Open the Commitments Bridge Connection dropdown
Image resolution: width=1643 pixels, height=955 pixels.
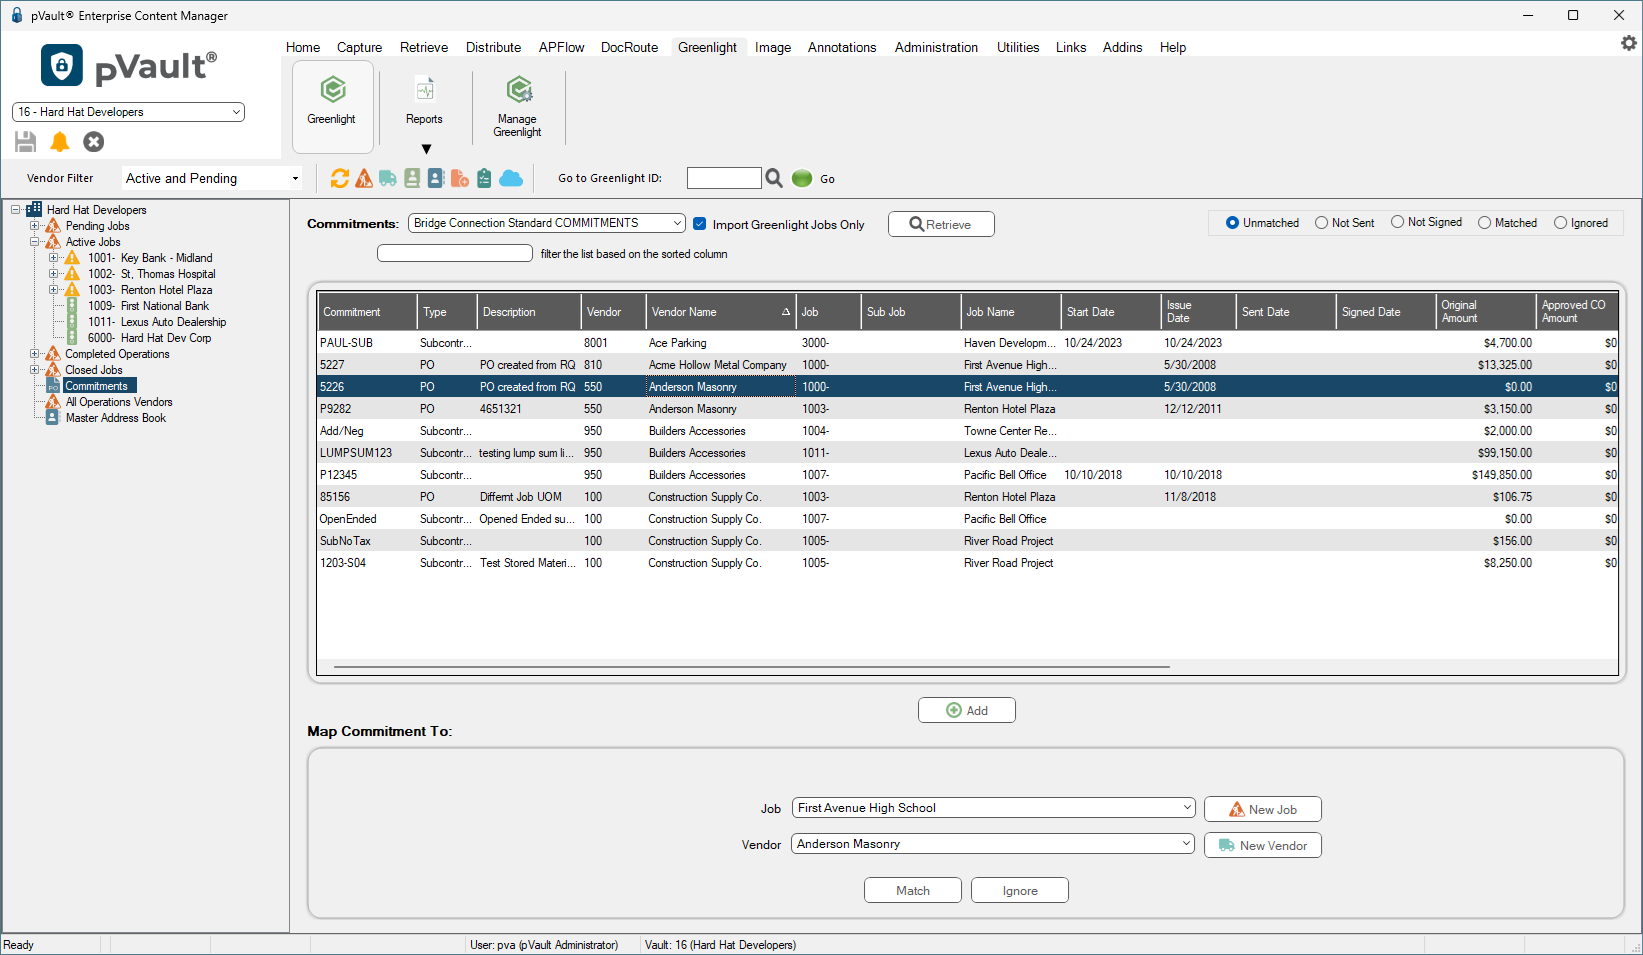tap(546, 223)
